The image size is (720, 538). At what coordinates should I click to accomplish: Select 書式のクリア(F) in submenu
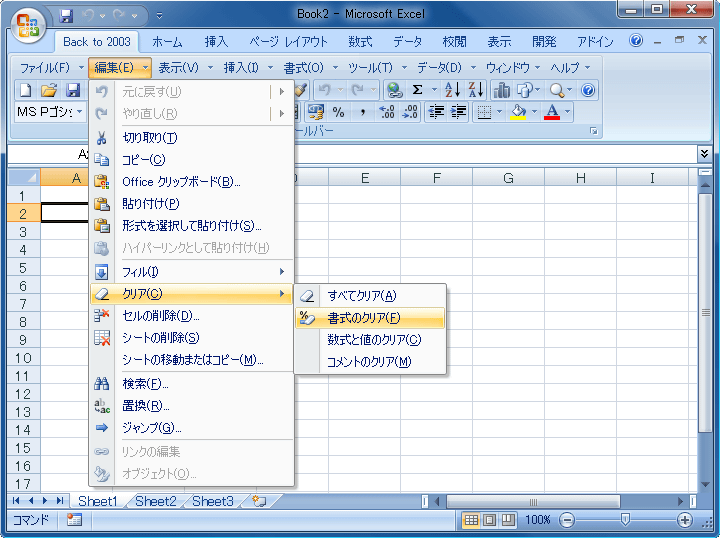pyautogui.click(x=370, y=318)
